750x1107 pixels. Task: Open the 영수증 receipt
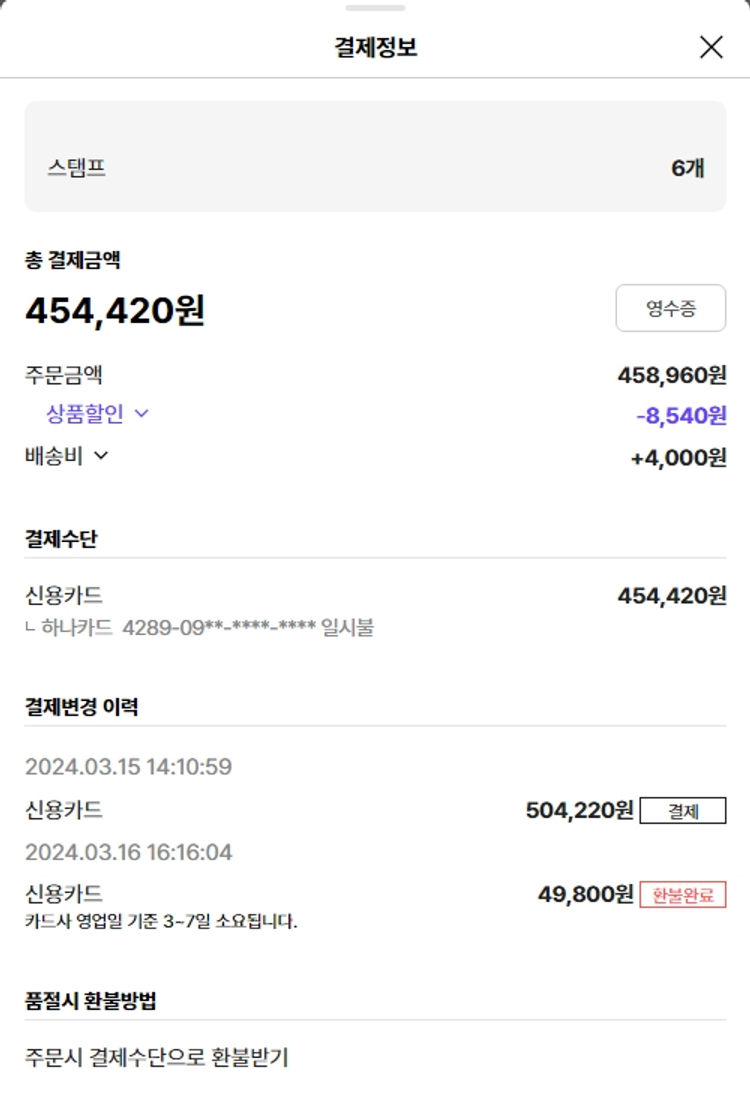click(670, 308)
